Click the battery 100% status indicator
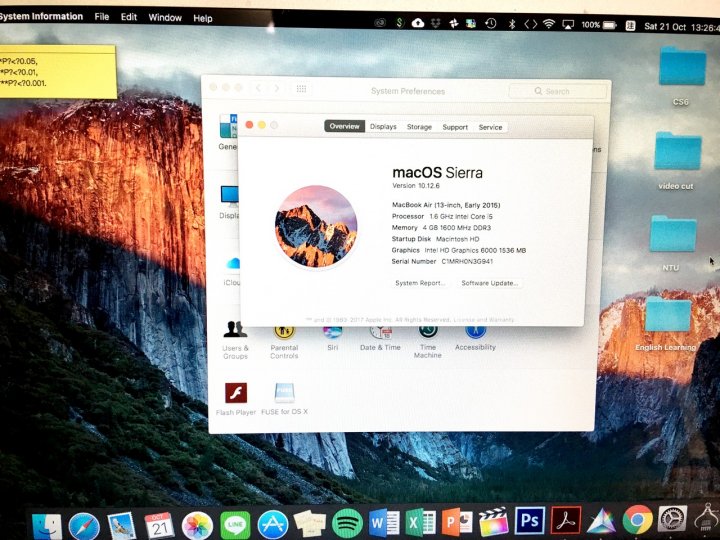Screen dimensions: 720x540 tap(599, 25)
